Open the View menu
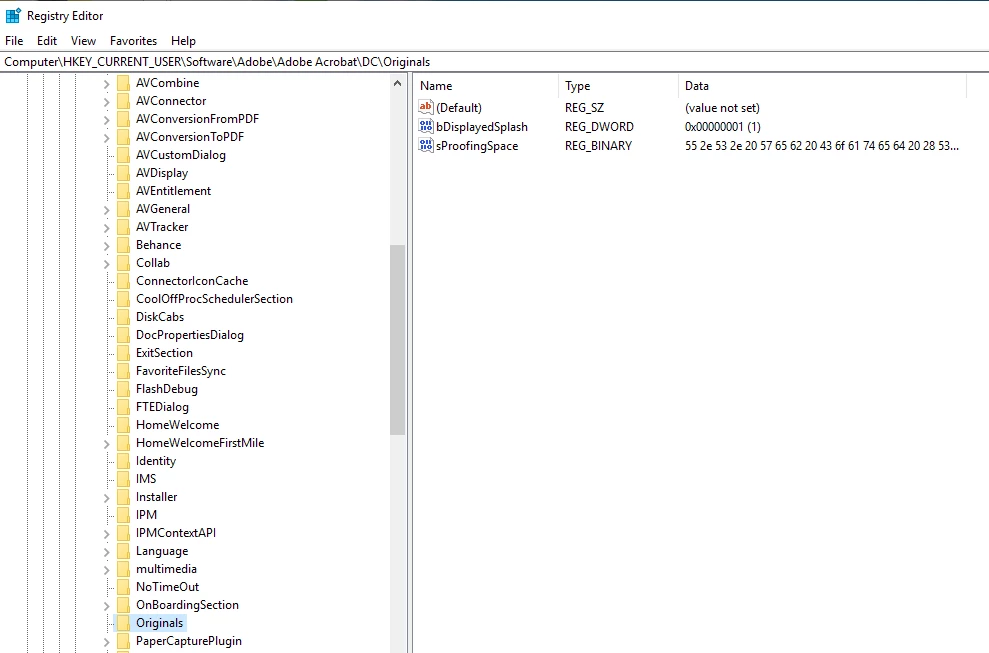The width and height of the screenshot is (989, 653). (x=83, y=40)
